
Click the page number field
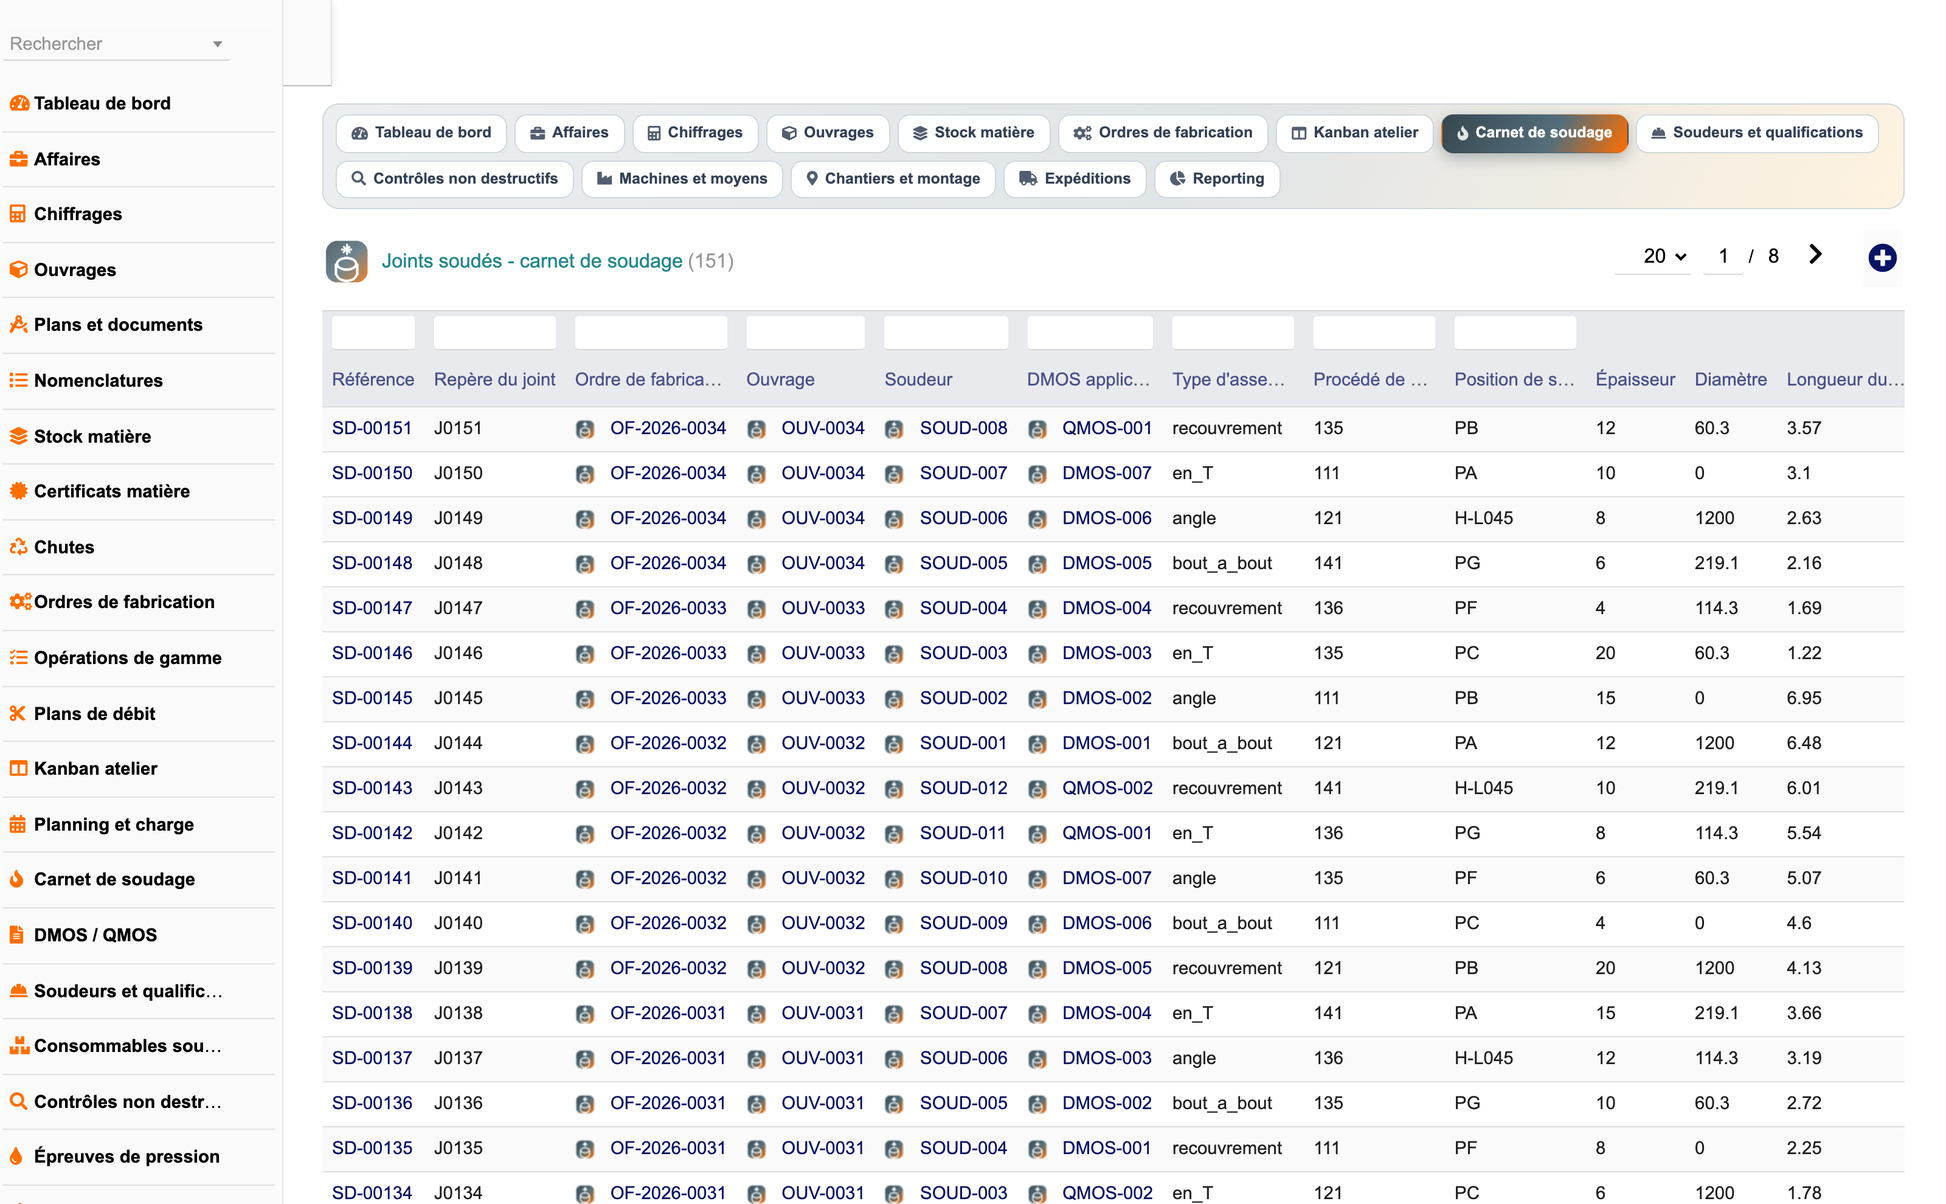coord(1723,256)
